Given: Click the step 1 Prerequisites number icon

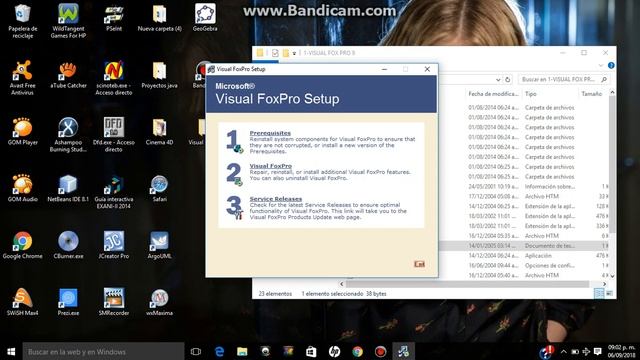Looking at the screenshot, I should (234, 142).
